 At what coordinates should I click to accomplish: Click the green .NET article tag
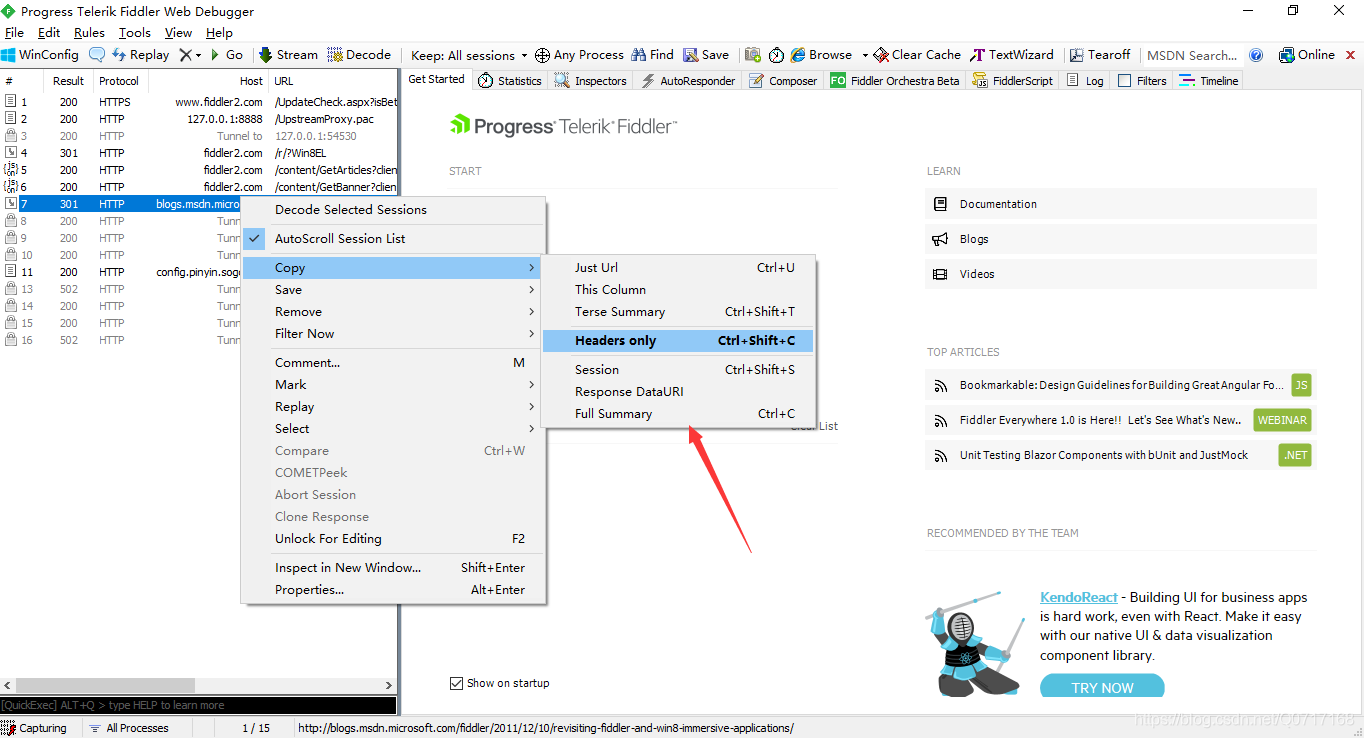1295,455
